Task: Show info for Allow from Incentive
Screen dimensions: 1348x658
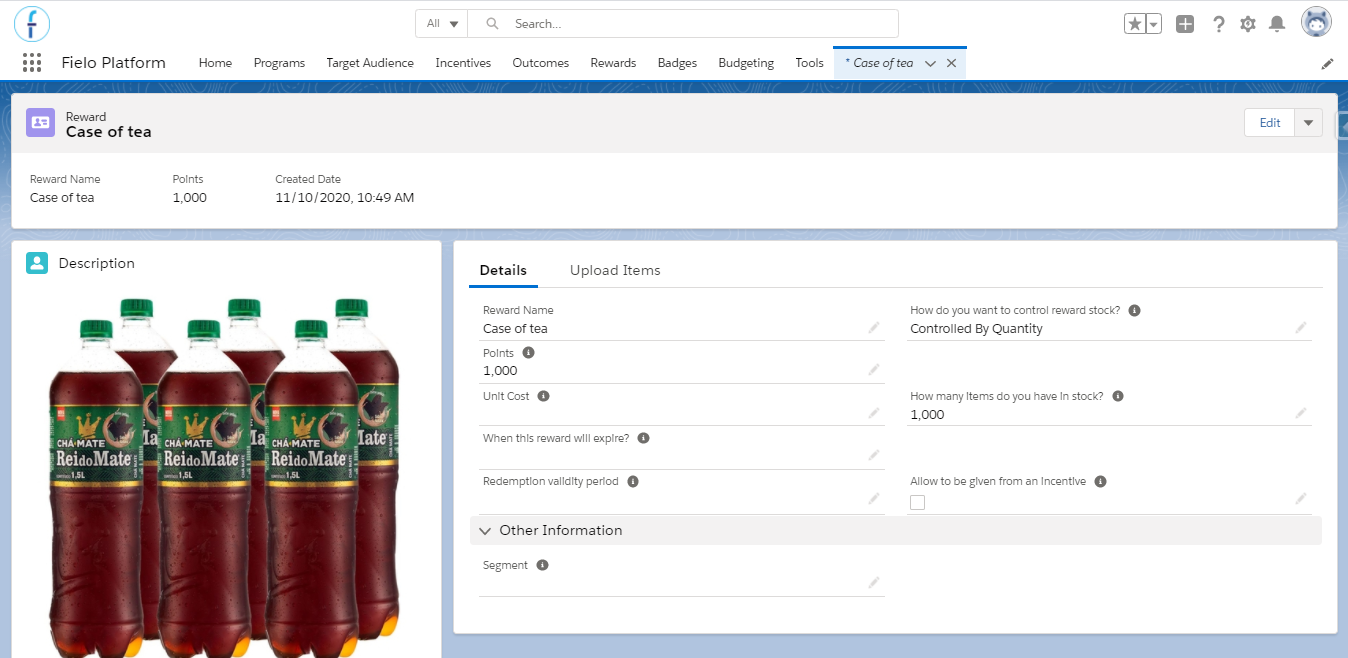Action: pyautogui.click(x=1100, y=481)
